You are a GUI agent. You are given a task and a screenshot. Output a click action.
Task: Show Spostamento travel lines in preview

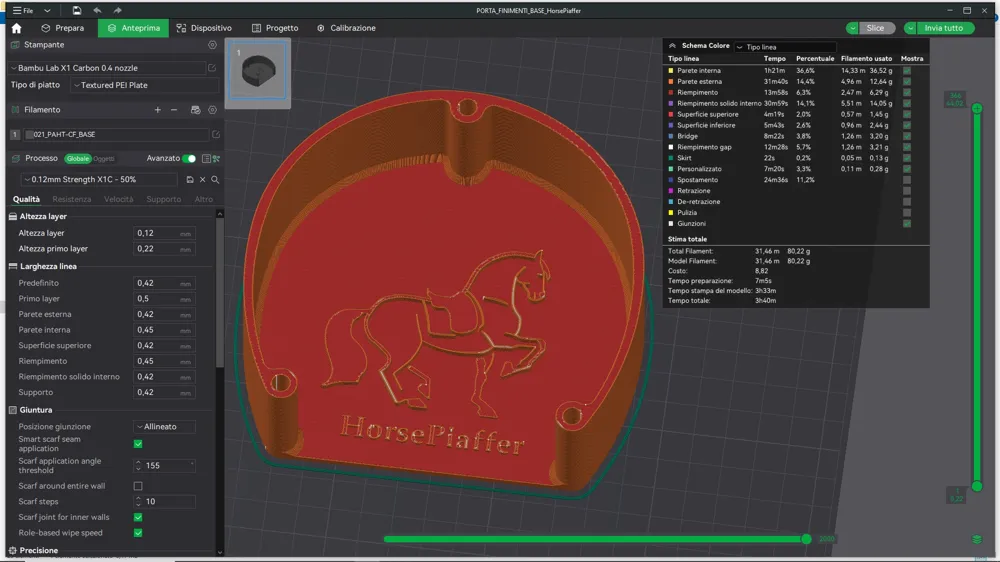tap(907, 180)
